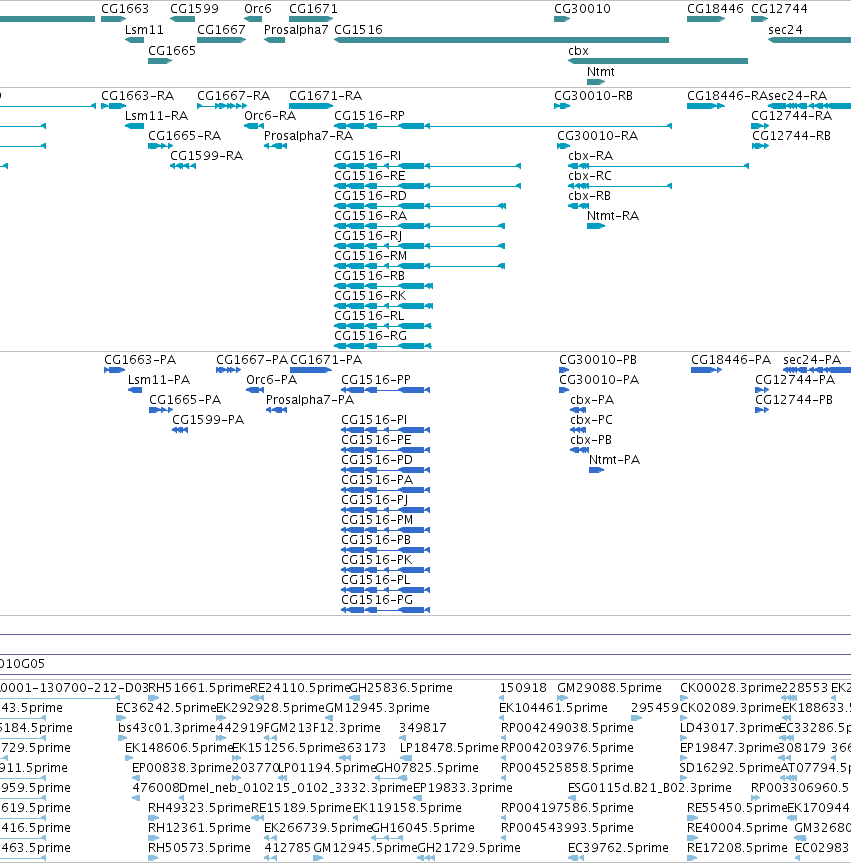Select the cbx gene label

pos(579,51)
